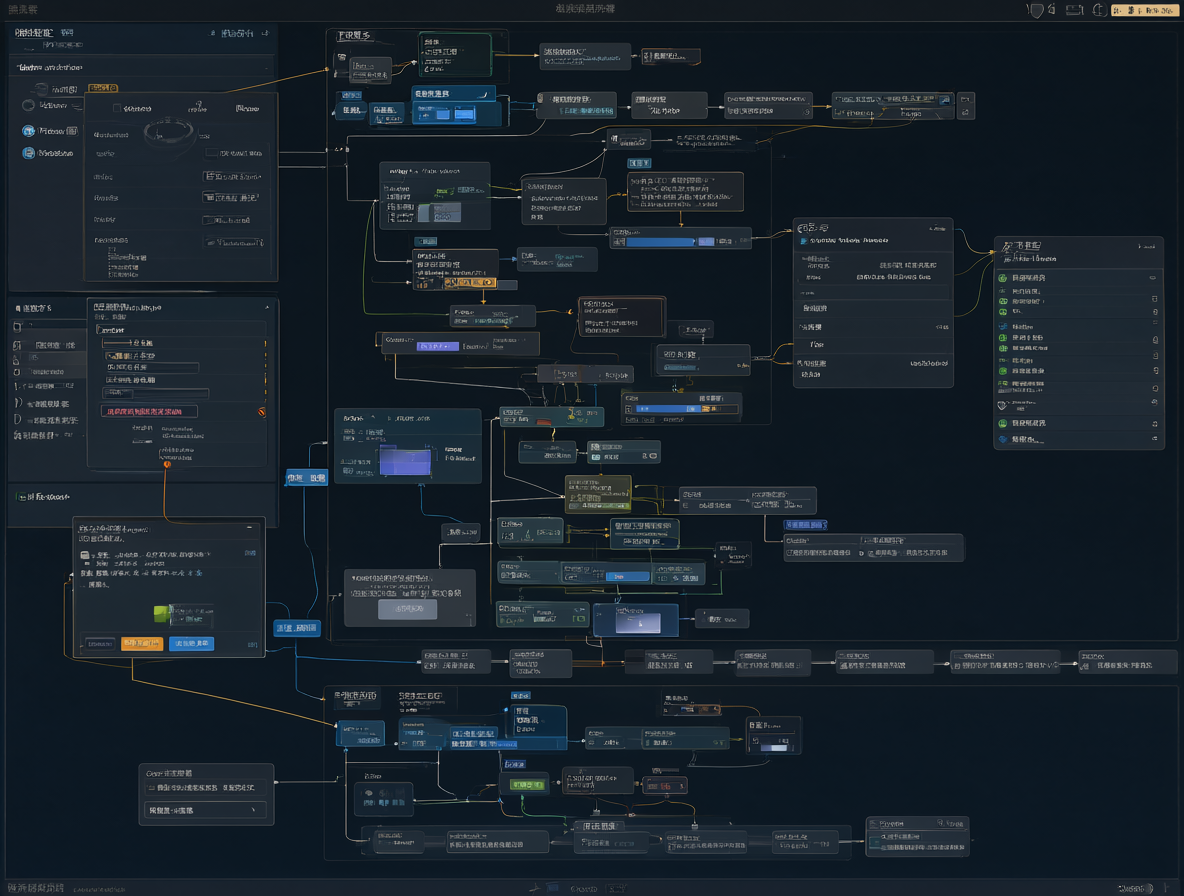Click the blue icon at the end of the top-right node
Viewport: 1184px width, 896px height.
click(944, 99)
